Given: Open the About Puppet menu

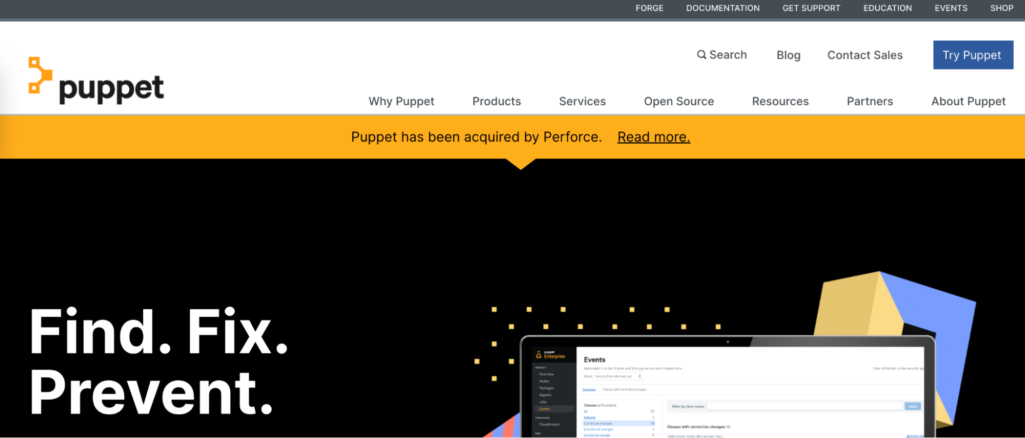Looking at the screenshot, I should pos(968,101).
